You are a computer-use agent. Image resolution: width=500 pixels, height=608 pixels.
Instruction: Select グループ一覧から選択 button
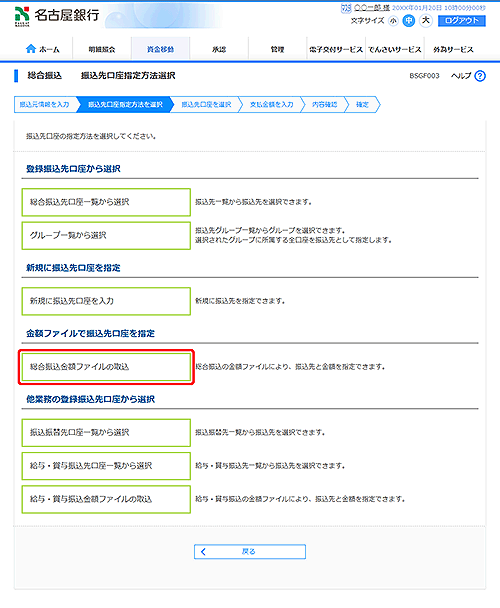click(x=106, y=235)
